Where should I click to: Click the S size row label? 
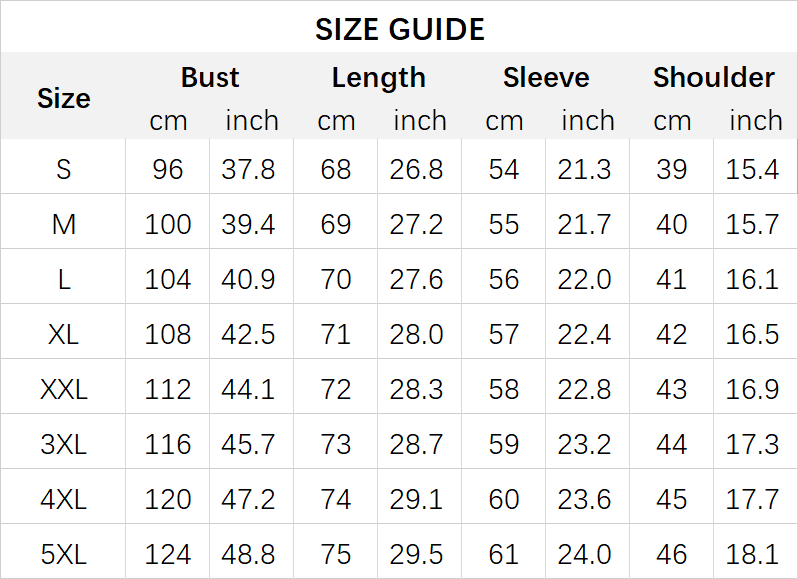coord(64,169)
